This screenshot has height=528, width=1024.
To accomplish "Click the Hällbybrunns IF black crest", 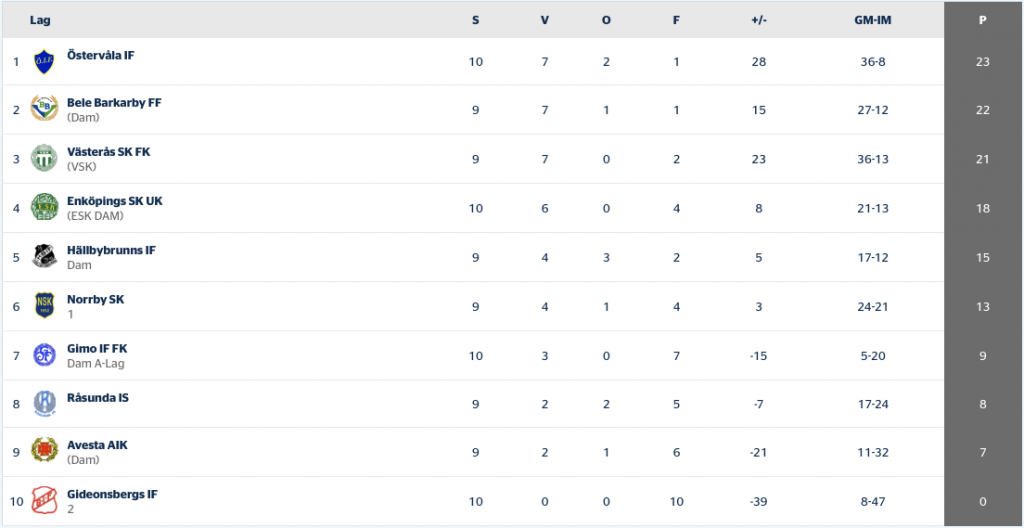I will click(44, 256).
